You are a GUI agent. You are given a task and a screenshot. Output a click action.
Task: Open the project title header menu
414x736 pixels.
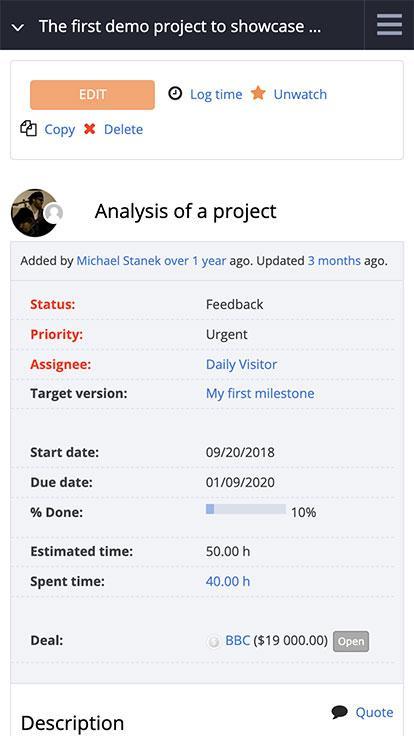[180, 26]
